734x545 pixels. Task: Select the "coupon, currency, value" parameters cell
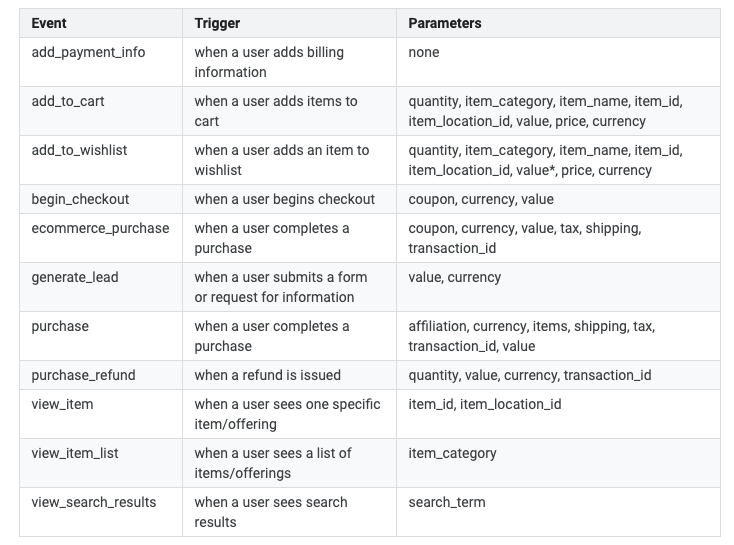(481, 199)
